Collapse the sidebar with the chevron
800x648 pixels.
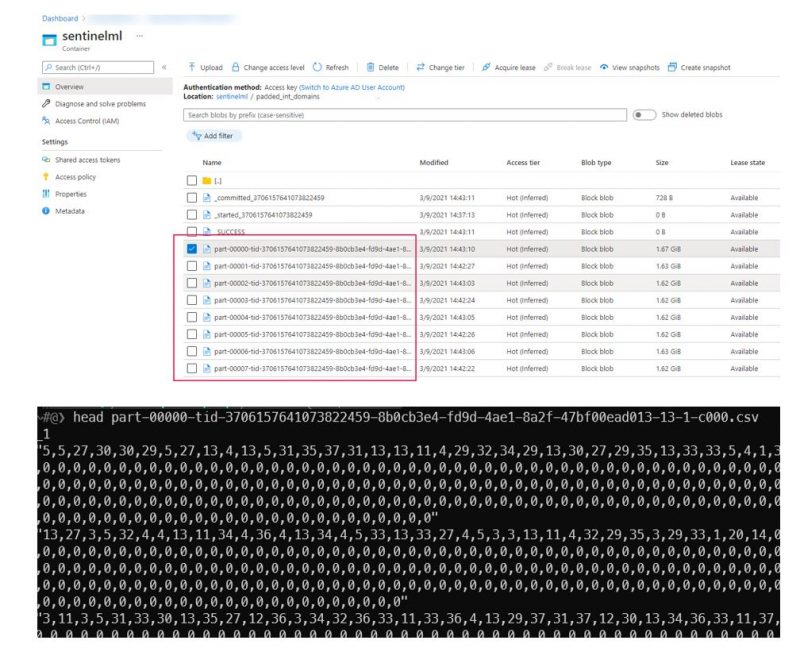pyautogui.click(x=164, y=67)
